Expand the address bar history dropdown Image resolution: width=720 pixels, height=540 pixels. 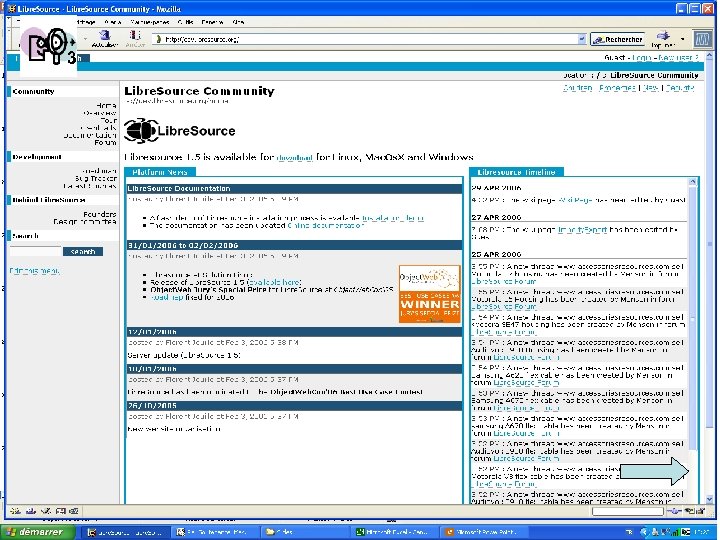582,39
